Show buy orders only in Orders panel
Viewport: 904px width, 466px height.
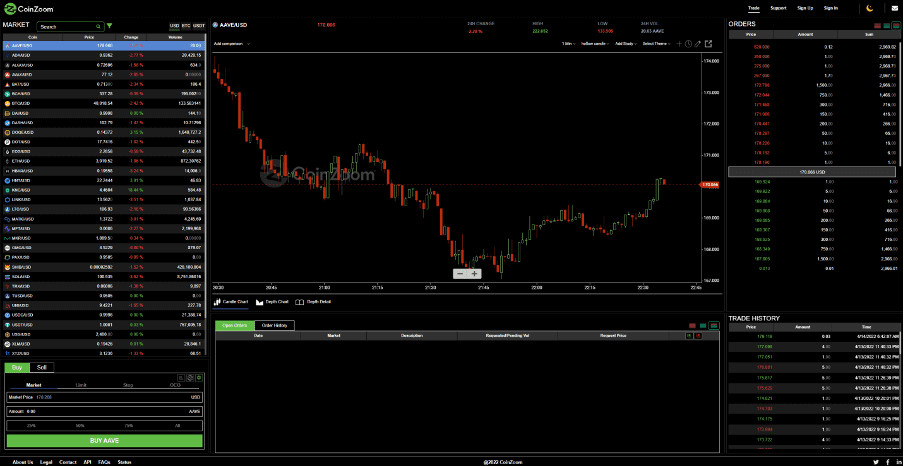point(886,26)
